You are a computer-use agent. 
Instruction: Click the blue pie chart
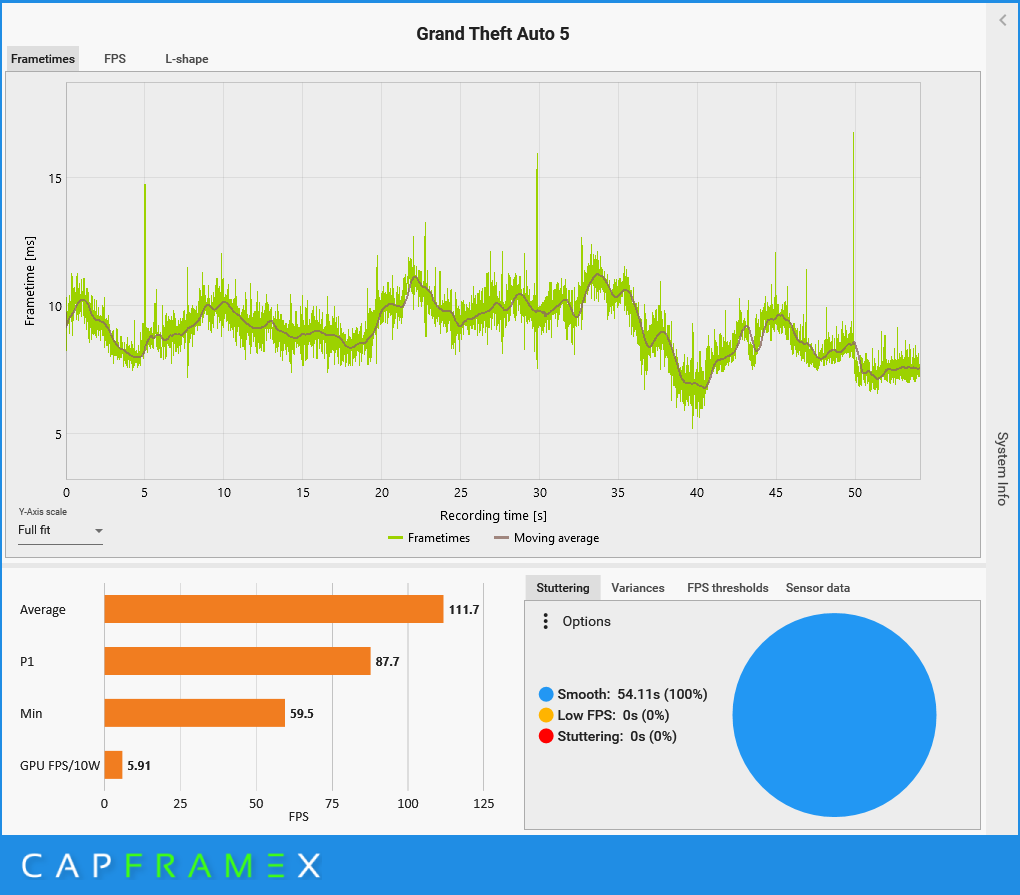834,715
